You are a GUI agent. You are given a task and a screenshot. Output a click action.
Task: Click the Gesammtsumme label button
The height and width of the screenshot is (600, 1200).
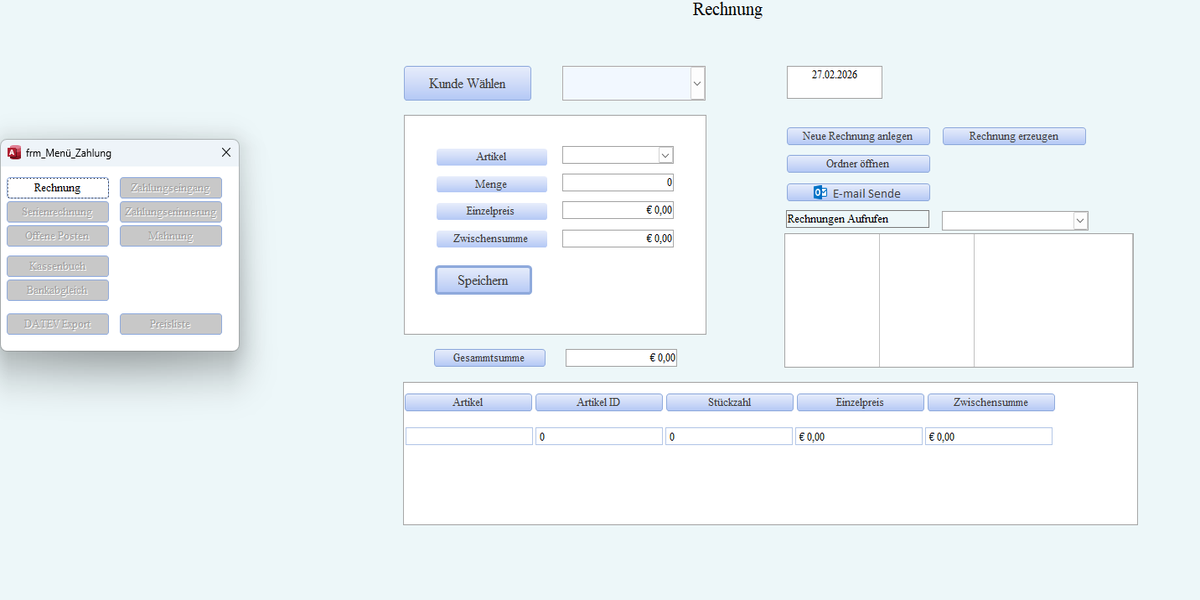pos(490,357)
